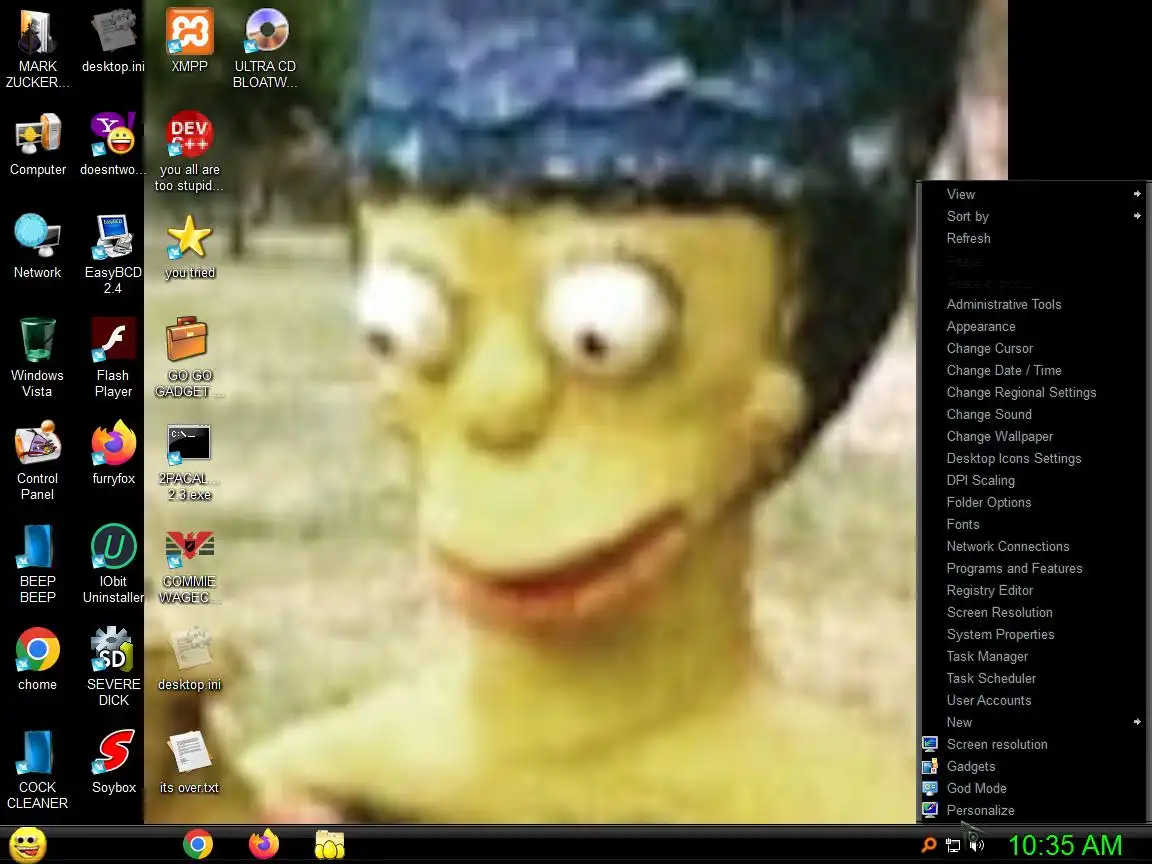Launch Task Manager from context menu

tap(1034, 657)
